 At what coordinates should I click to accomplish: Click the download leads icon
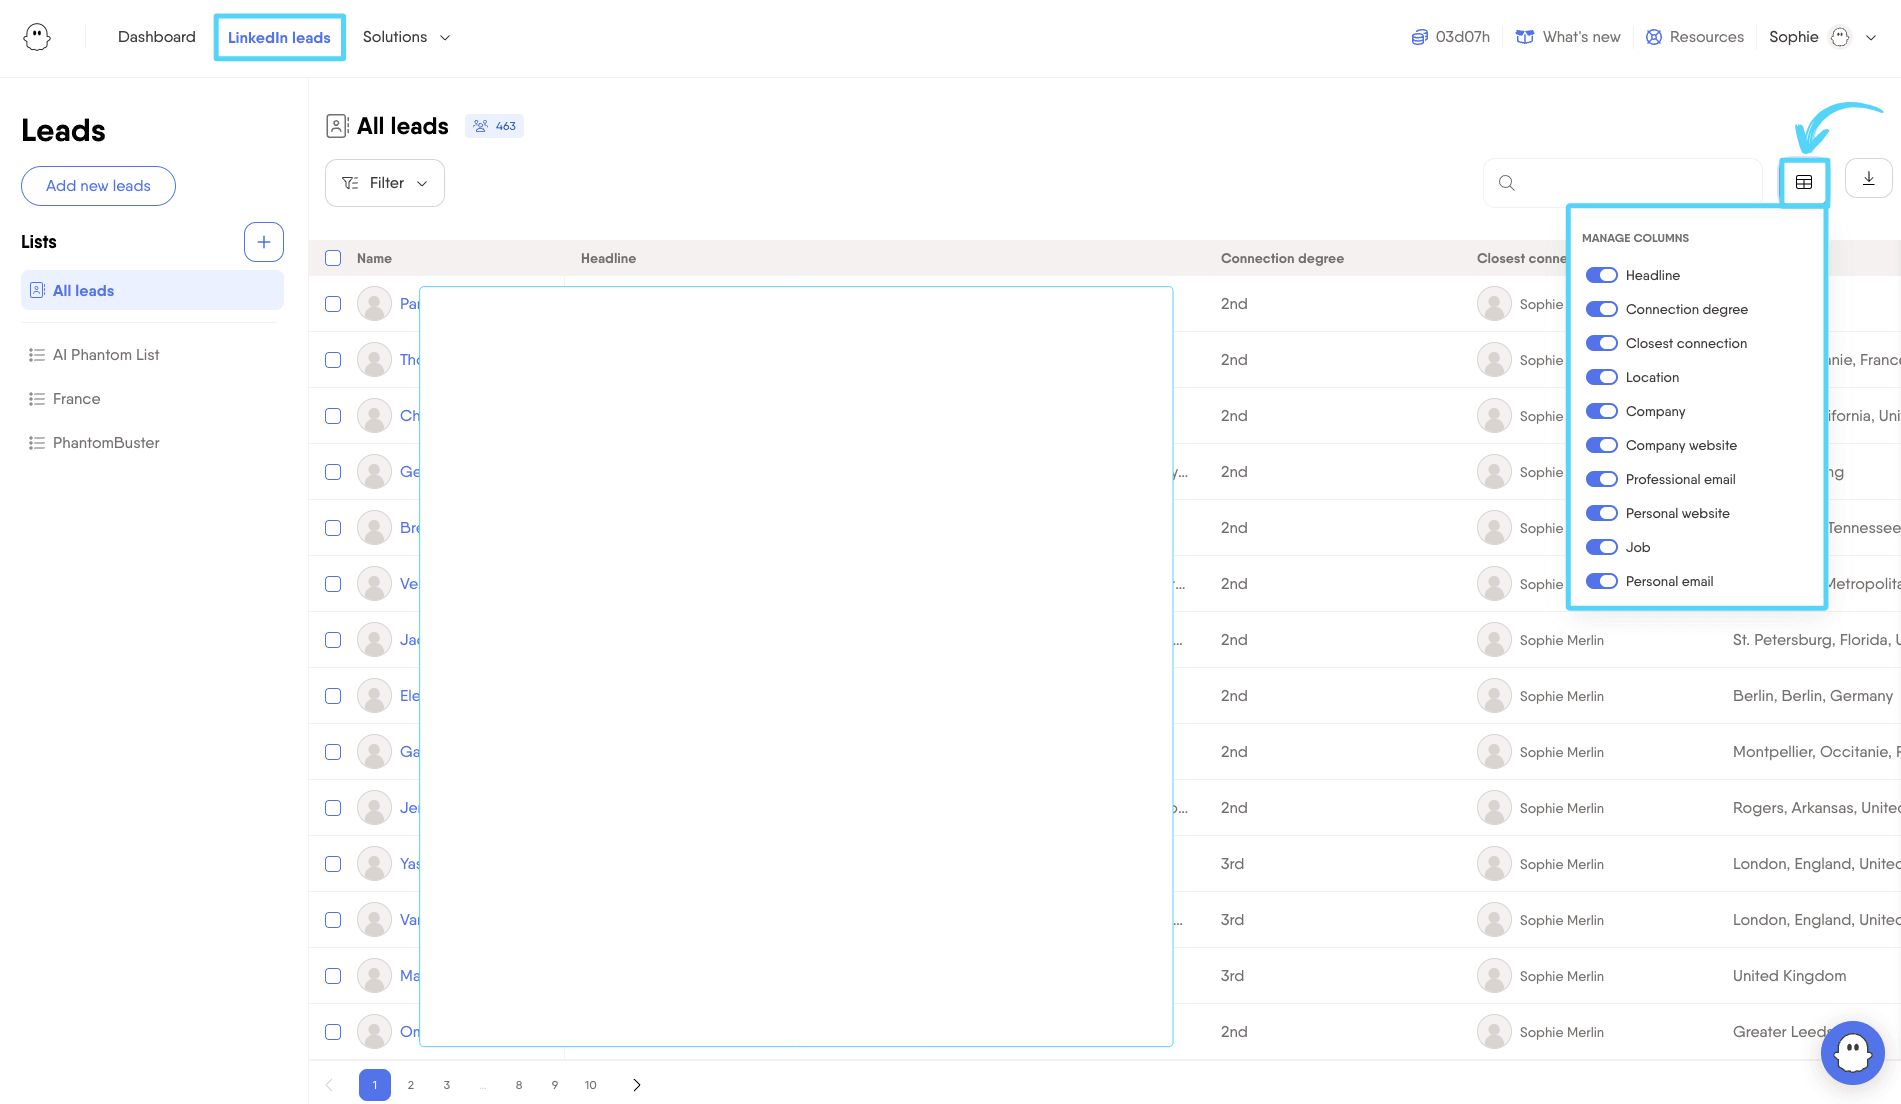tap(1868, 179)
